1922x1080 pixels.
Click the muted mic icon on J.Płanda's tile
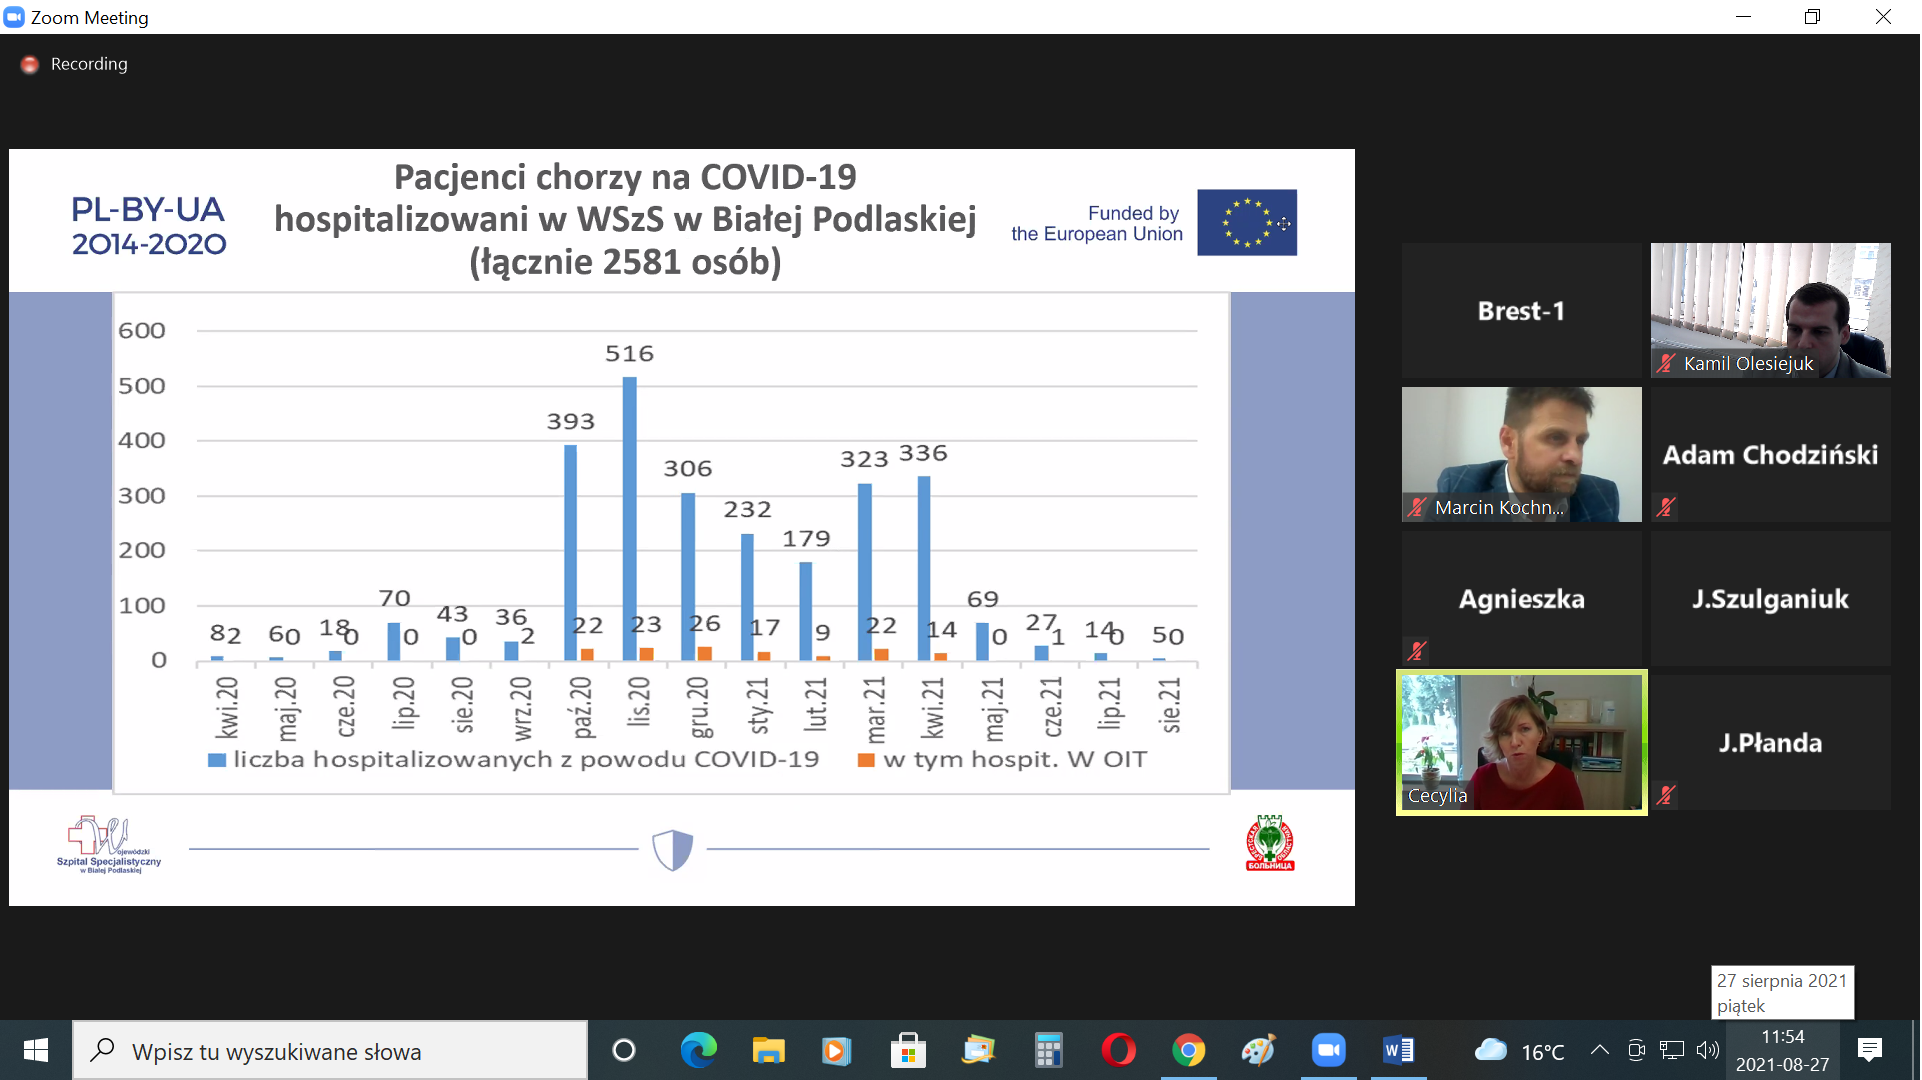1666,795
